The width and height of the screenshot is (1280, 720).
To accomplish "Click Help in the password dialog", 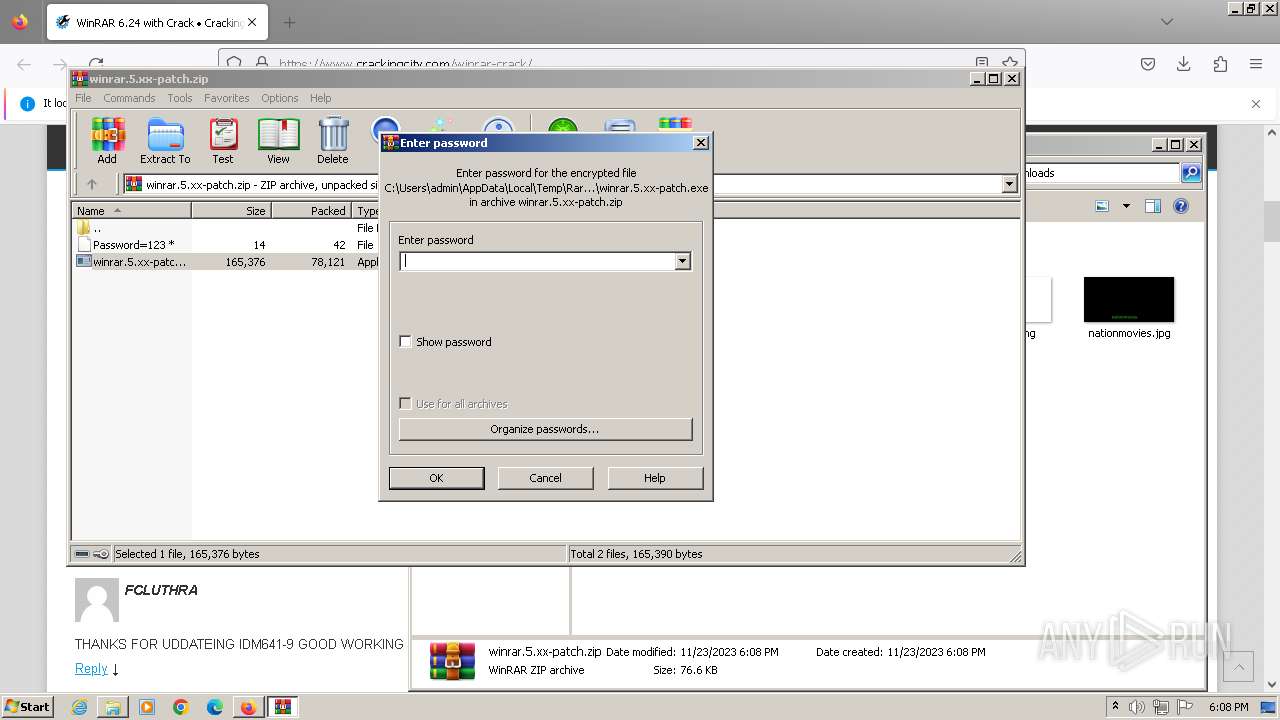I will pyautogui.click(x=655, y=478).
